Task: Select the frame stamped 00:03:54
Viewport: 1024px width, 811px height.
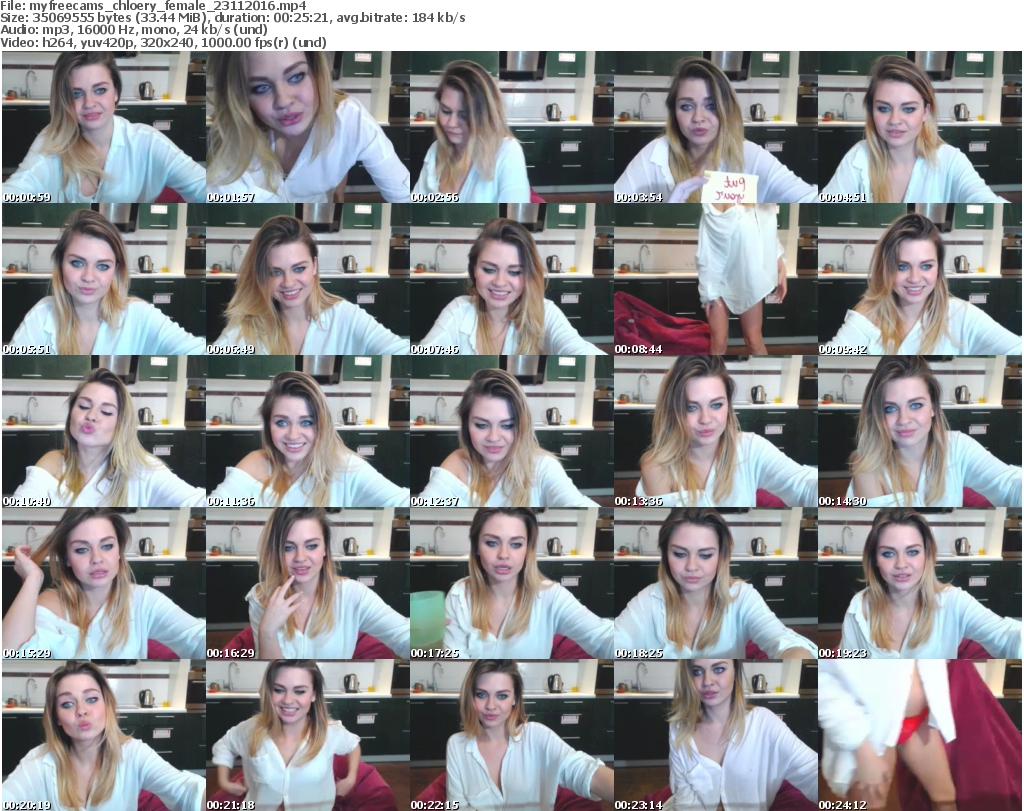Action: 715,127
